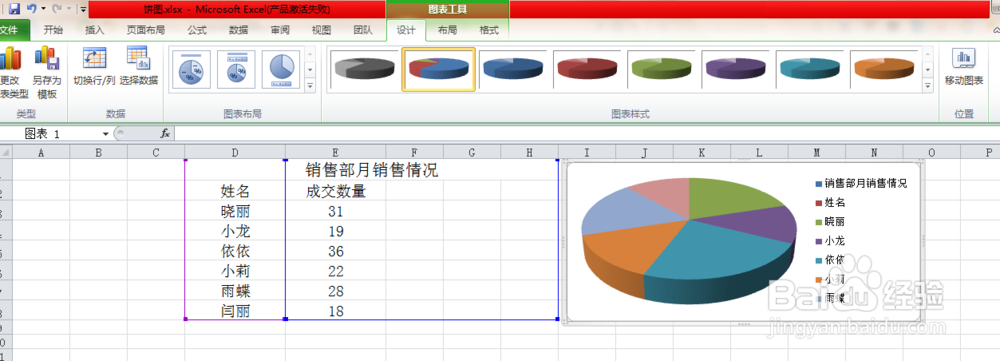Select the cell with name 雨蝶

pos(235,291)
